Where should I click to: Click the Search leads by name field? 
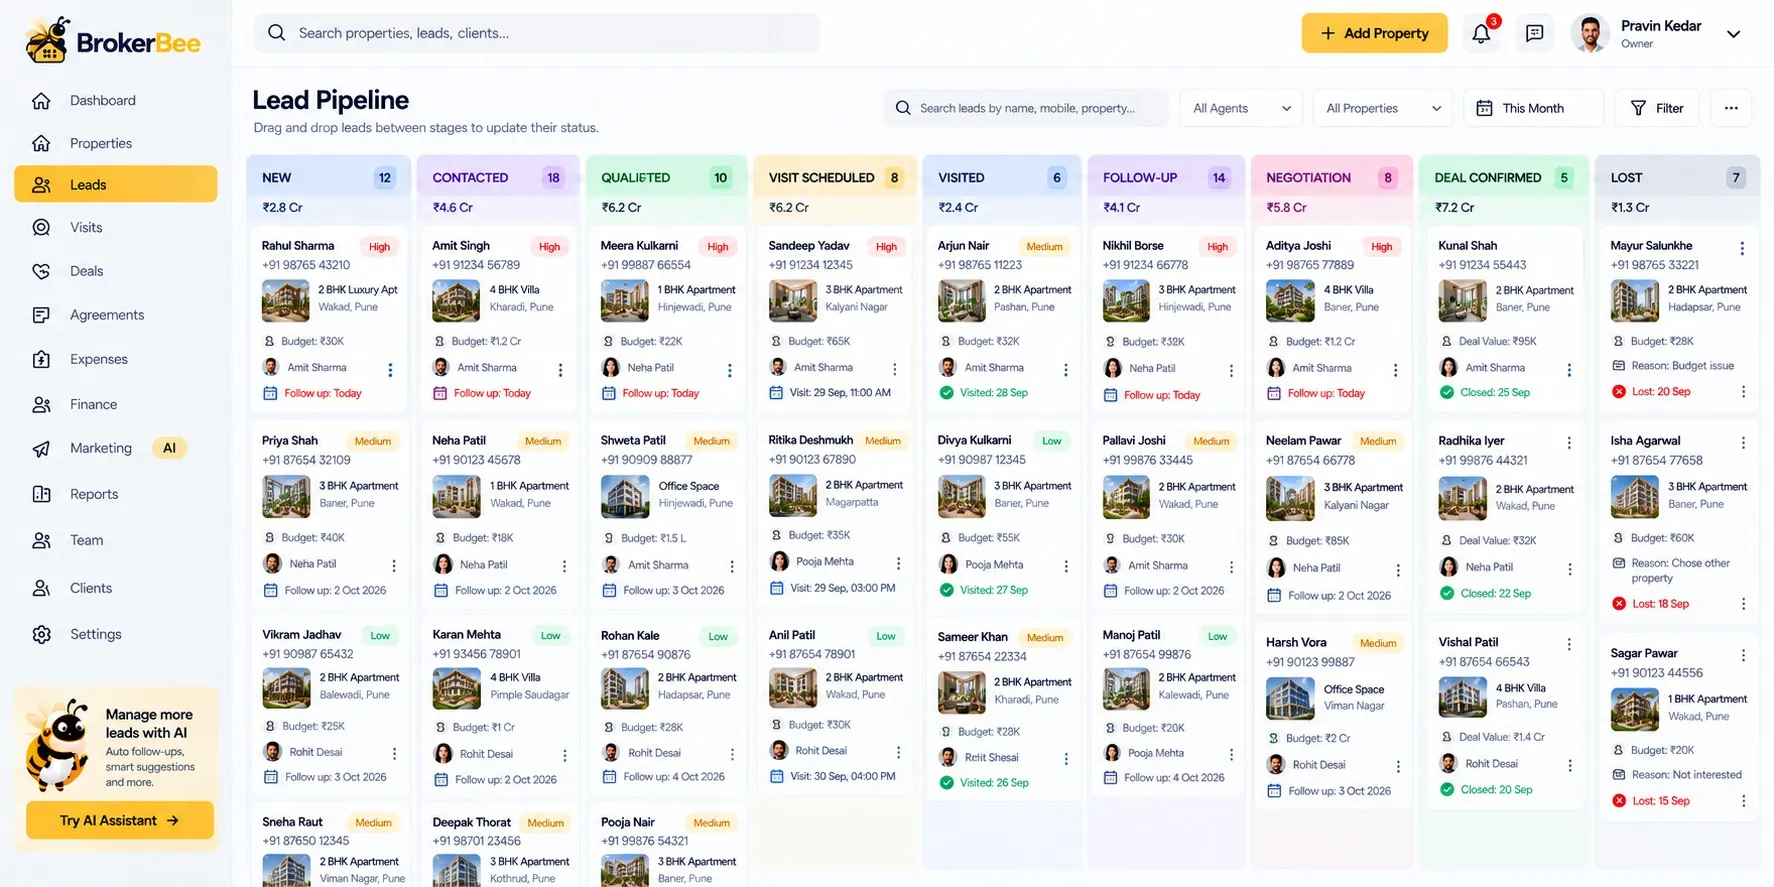(1026, 108)
